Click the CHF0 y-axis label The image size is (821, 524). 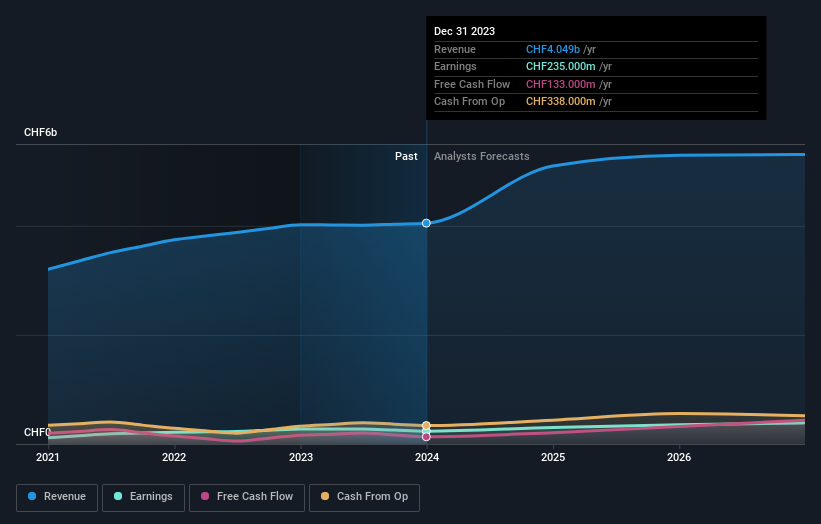coord(37,432)
